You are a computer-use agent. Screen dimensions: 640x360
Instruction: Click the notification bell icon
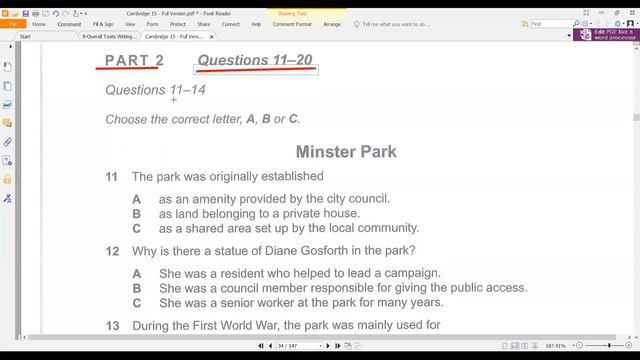pyautogui.click(x=618, y=24)
